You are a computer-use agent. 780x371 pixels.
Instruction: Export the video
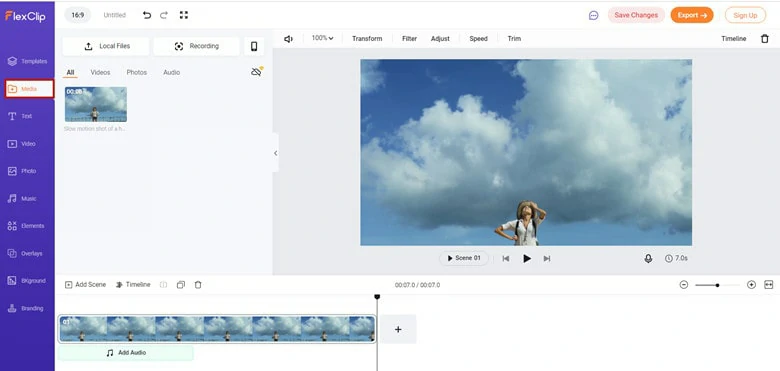click(692, 15)
